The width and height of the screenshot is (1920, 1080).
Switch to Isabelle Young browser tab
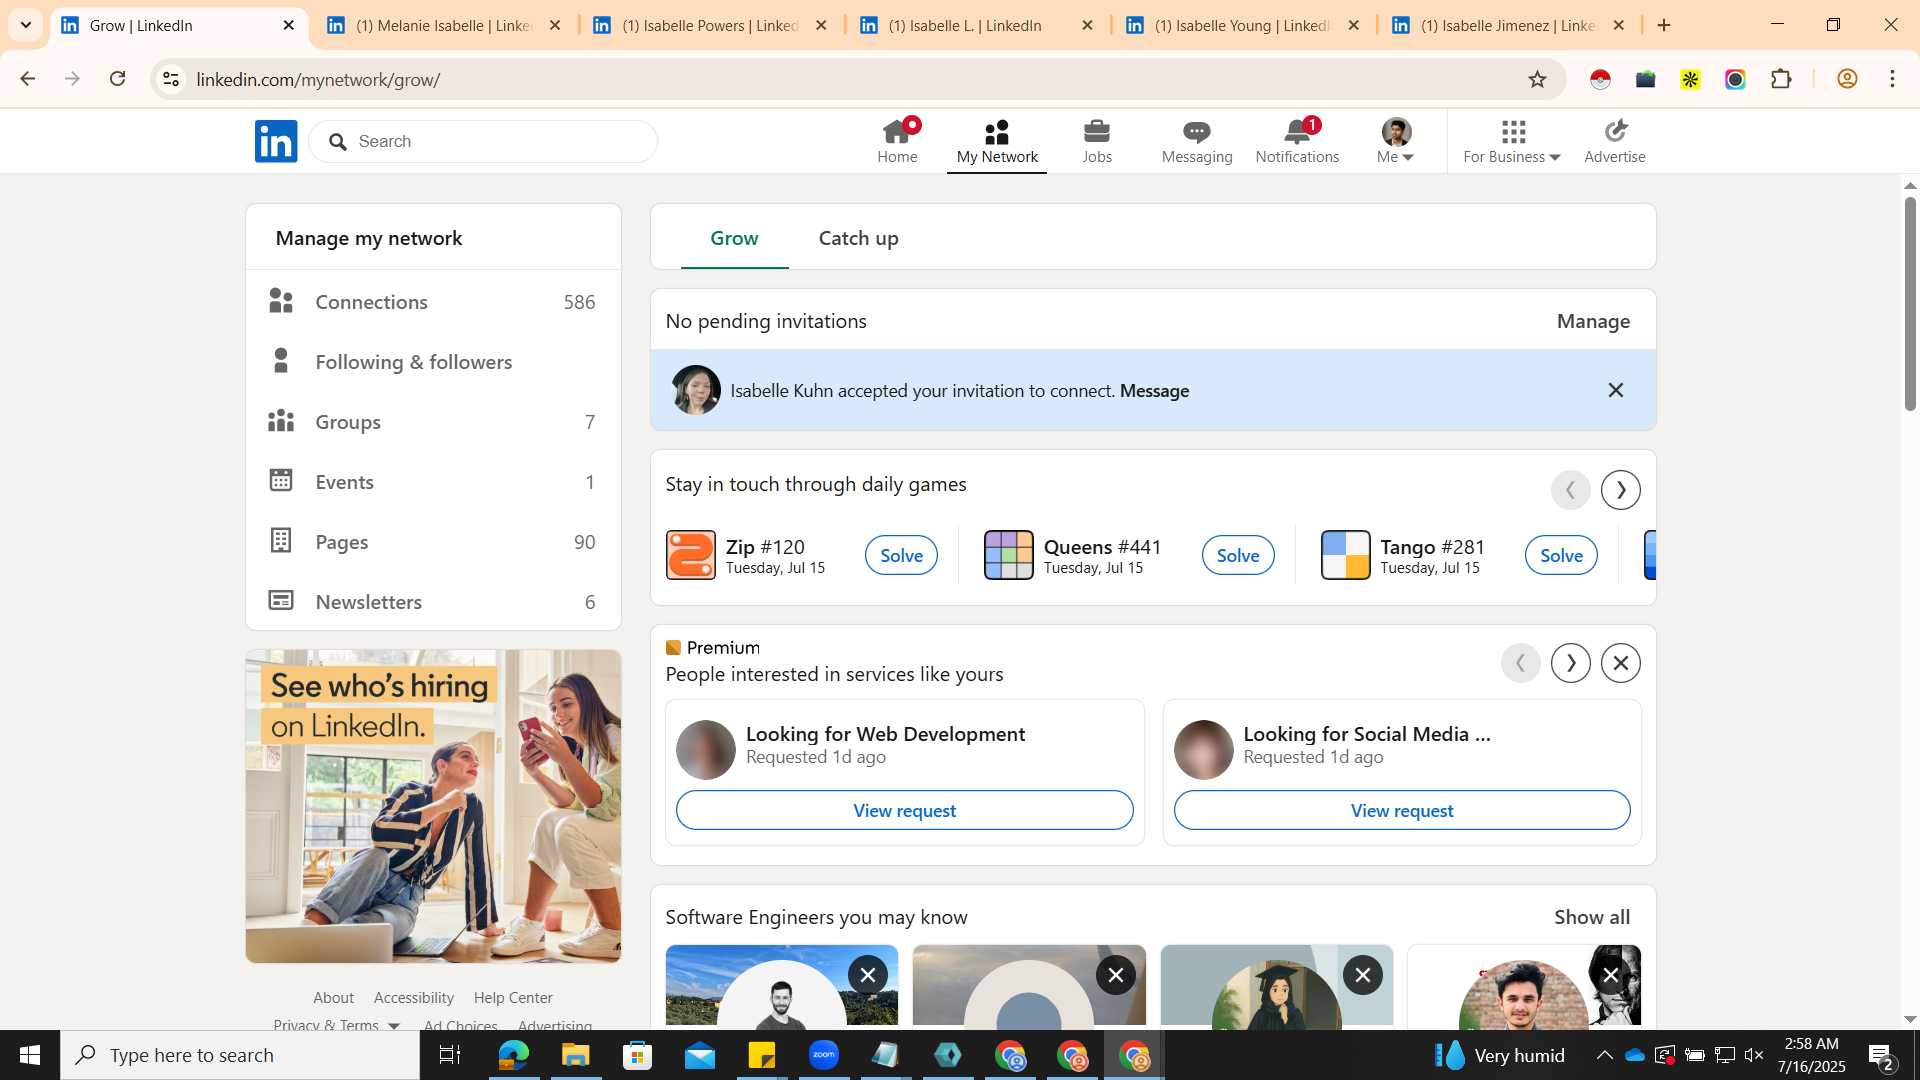[x=1242, y=25]
